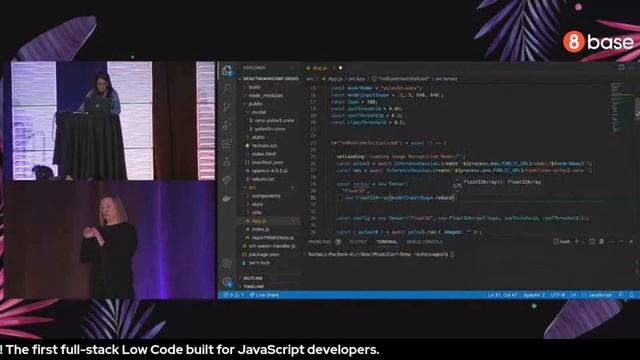Open the MongoDB leaf icon in activity bar
640x360 pixels.
[x=227, y=199]
